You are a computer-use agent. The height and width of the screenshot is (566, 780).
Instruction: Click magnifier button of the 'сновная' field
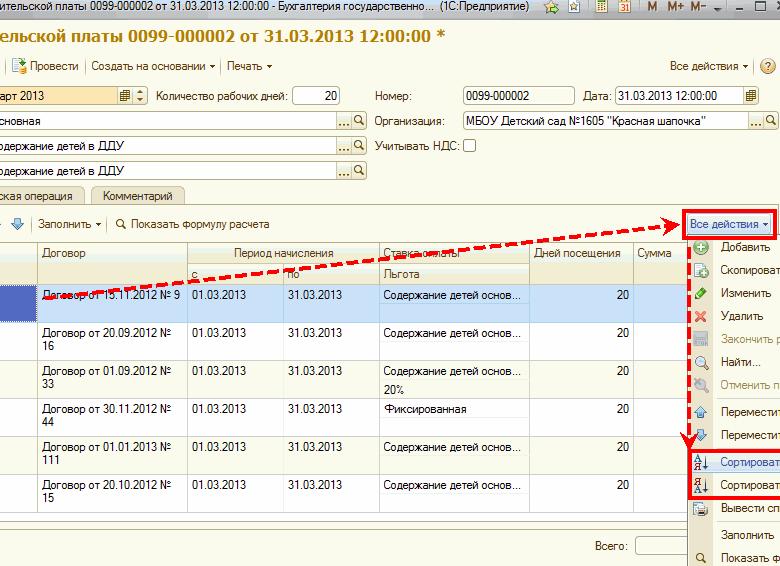tap(359, 121)
